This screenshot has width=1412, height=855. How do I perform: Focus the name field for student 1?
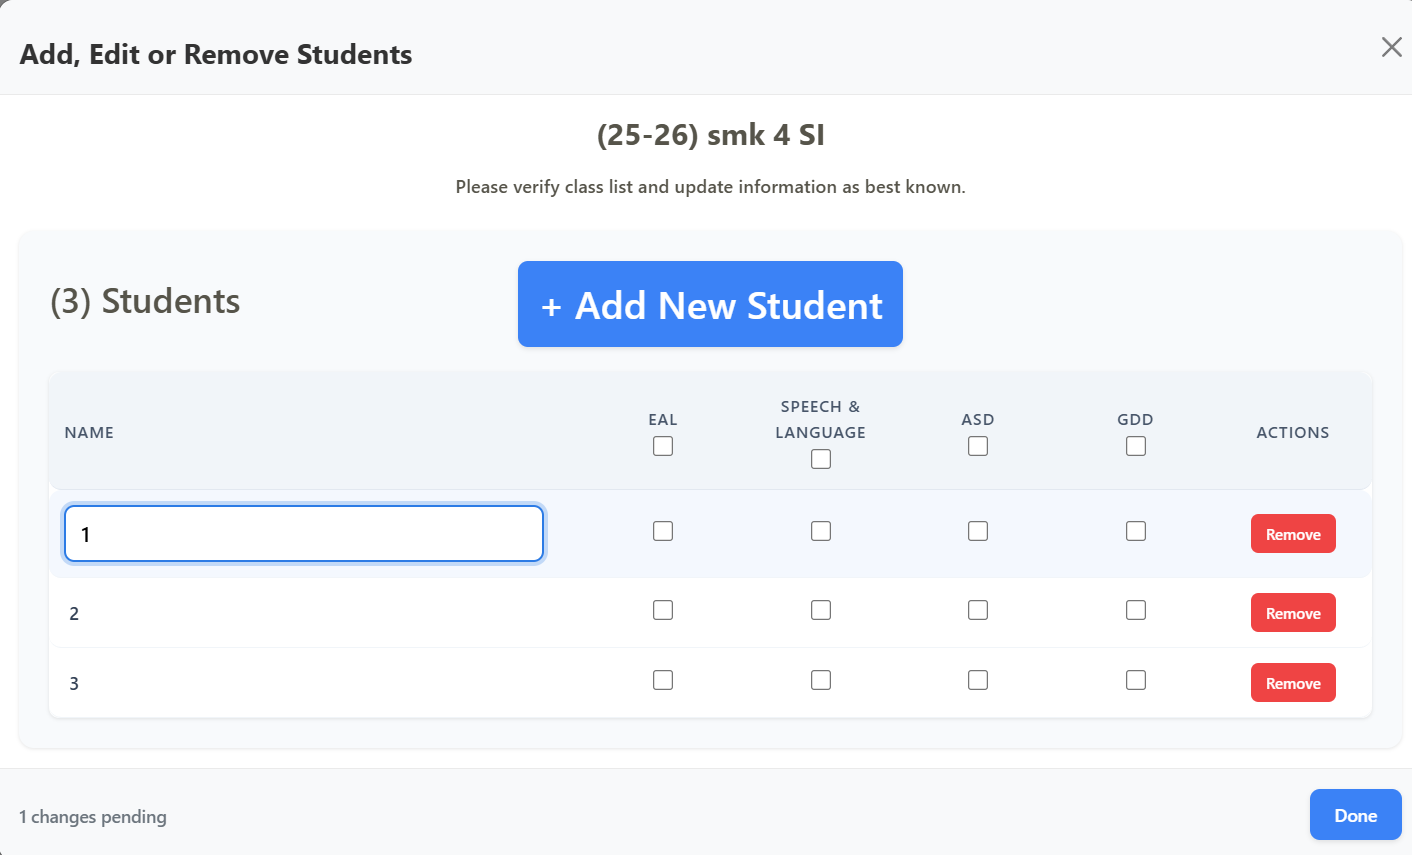coord(304,534)
